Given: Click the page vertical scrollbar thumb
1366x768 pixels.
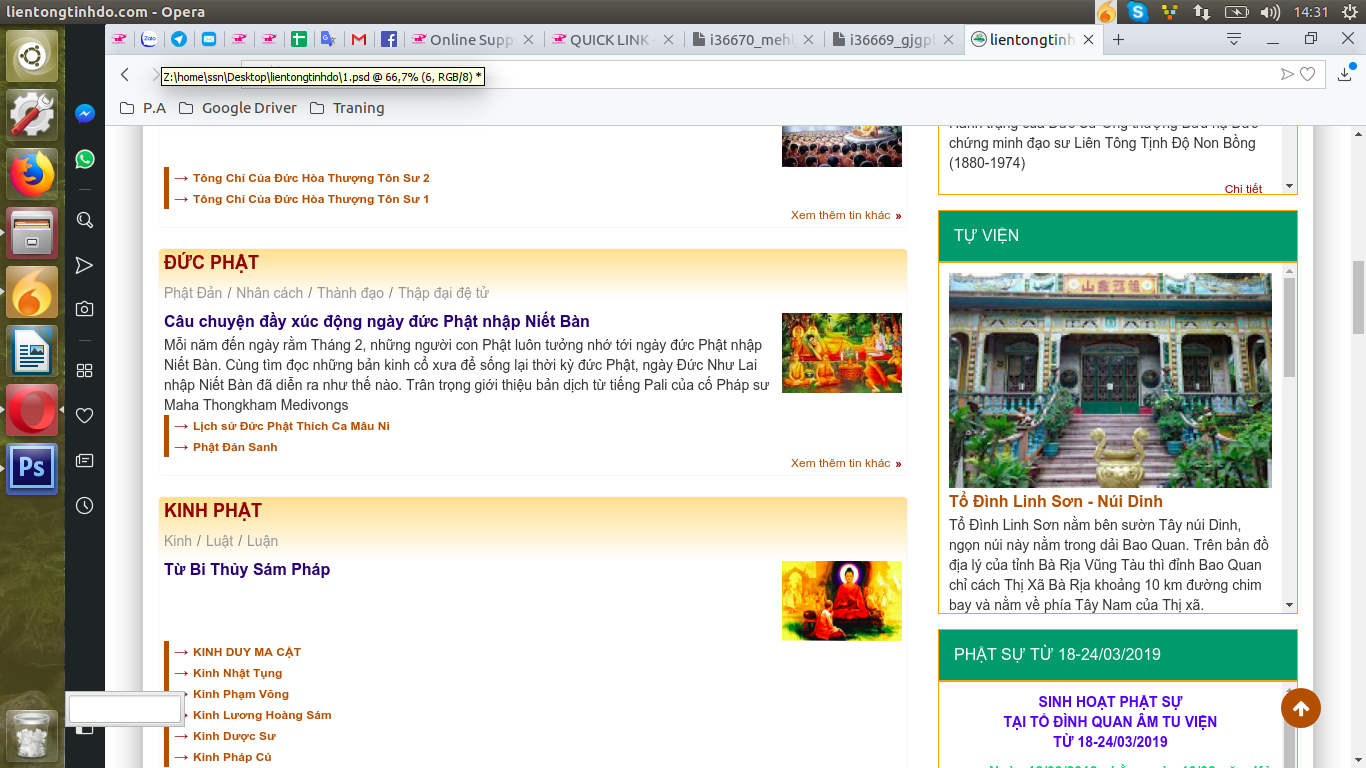Looking at the screenshot, I should tap(1358, 297).
